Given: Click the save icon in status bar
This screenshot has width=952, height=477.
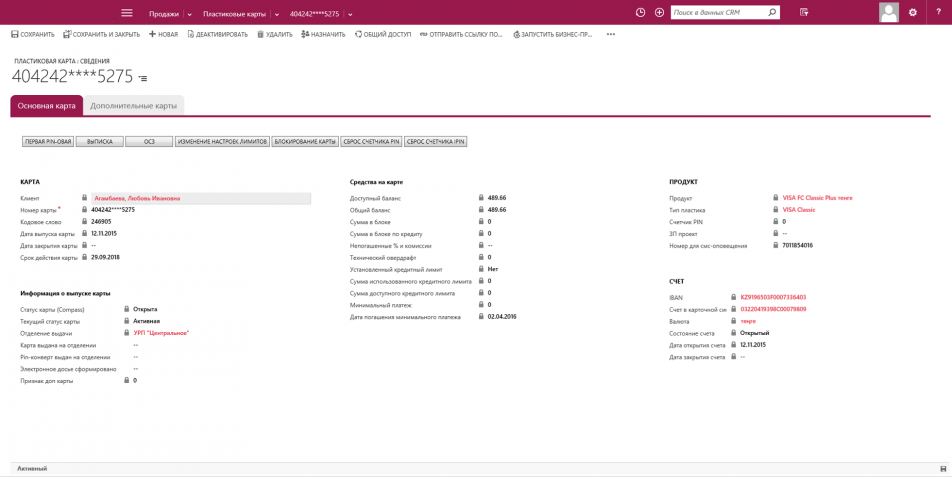Looking at the screenshot, I should pyautogui.click(x=943, y=469).
